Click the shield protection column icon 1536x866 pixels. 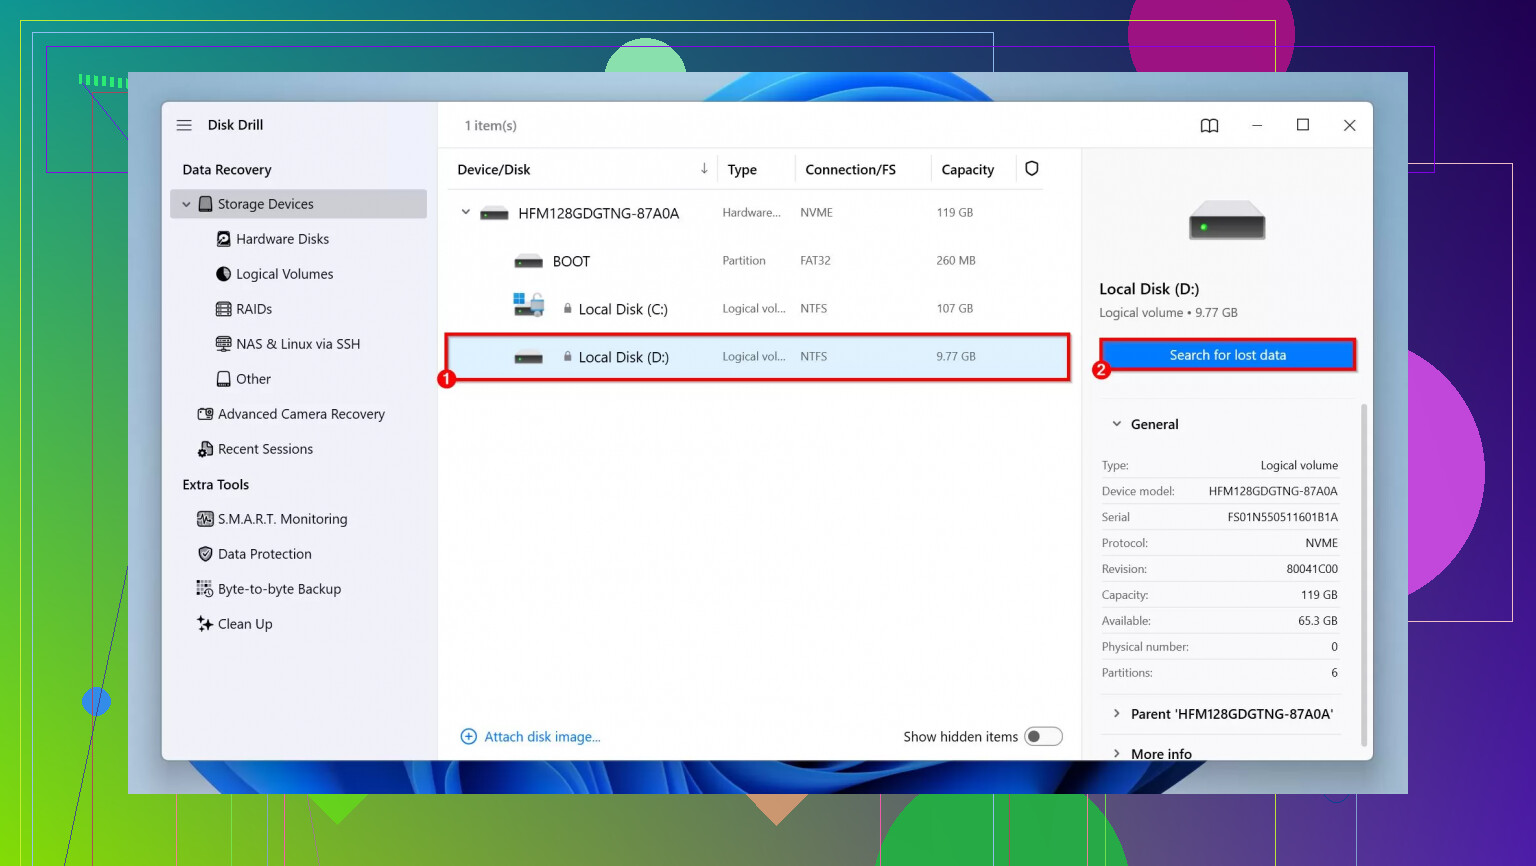coord(1031,169)
